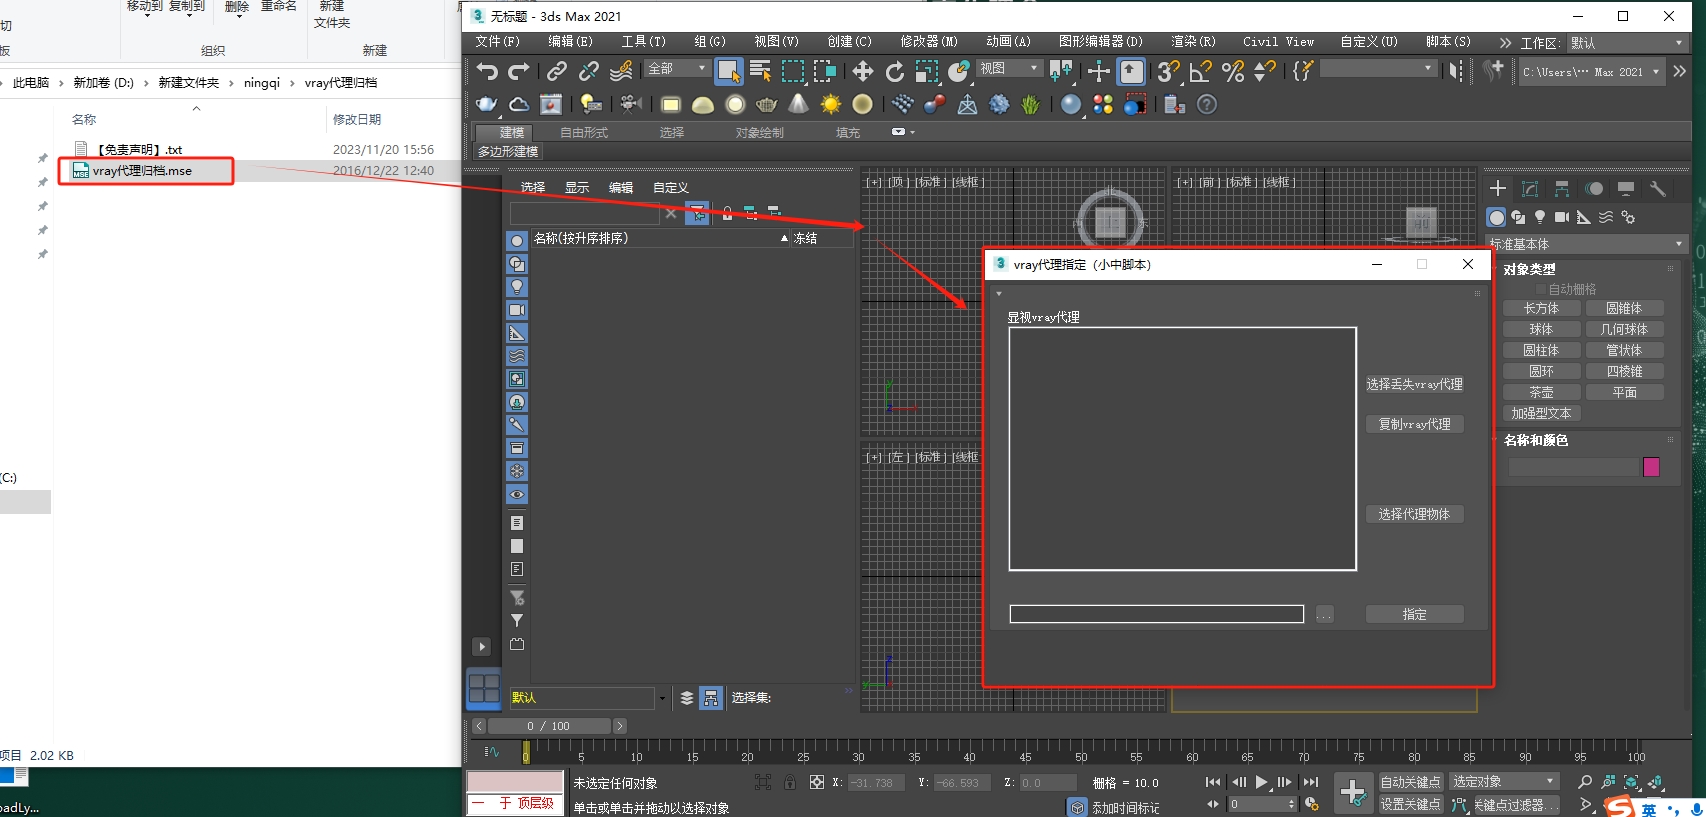Select the Lights category icon
Image resolution: width=1706 pixels, height=817 pixels.
click(1540, 217)
